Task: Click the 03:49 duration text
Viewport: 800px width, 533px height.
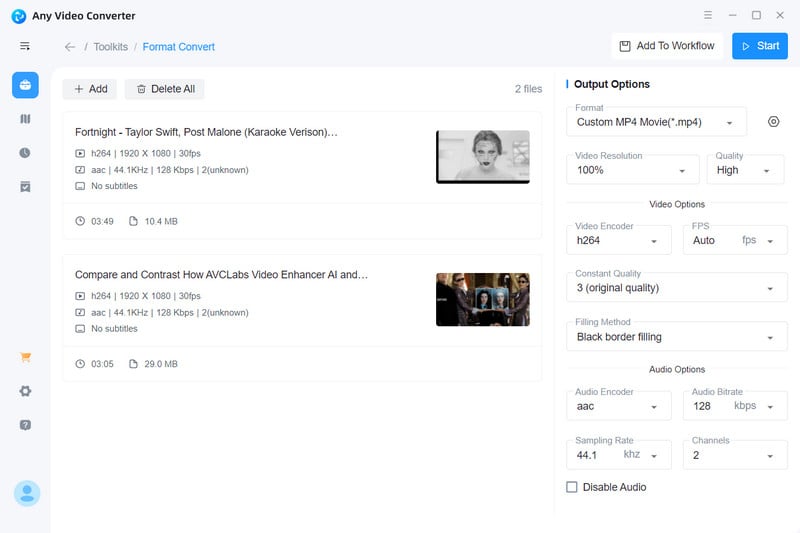Action: [x=102, y=221]
